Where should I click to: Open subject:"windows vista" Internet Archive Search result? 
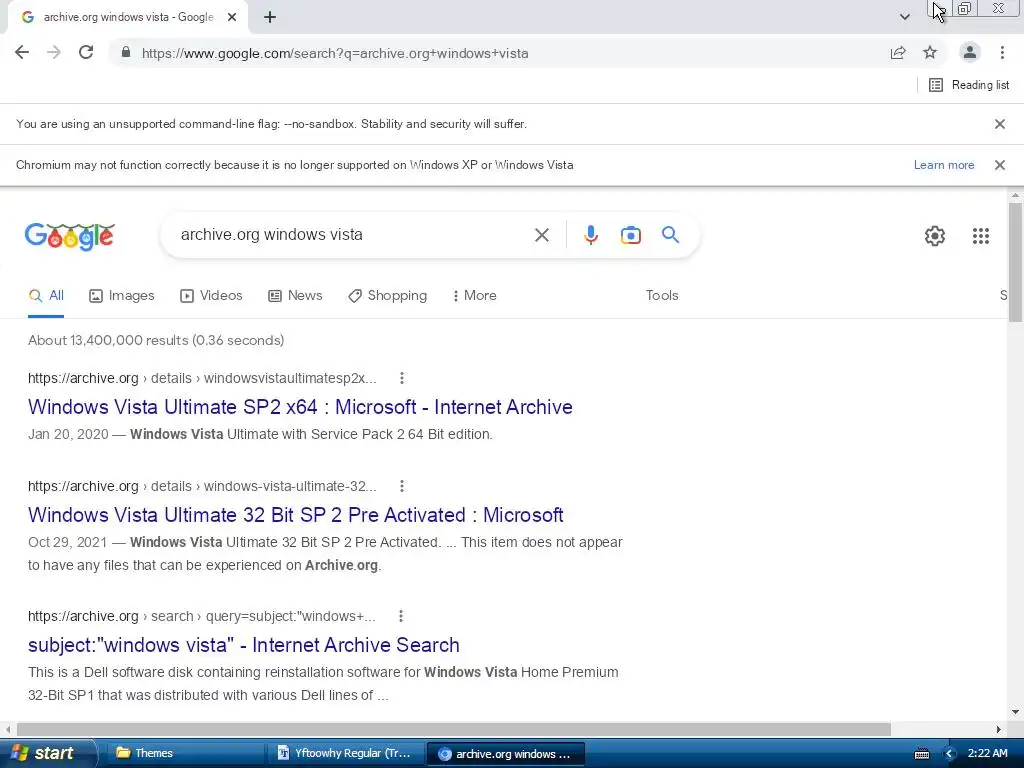[x=244, y=645]
